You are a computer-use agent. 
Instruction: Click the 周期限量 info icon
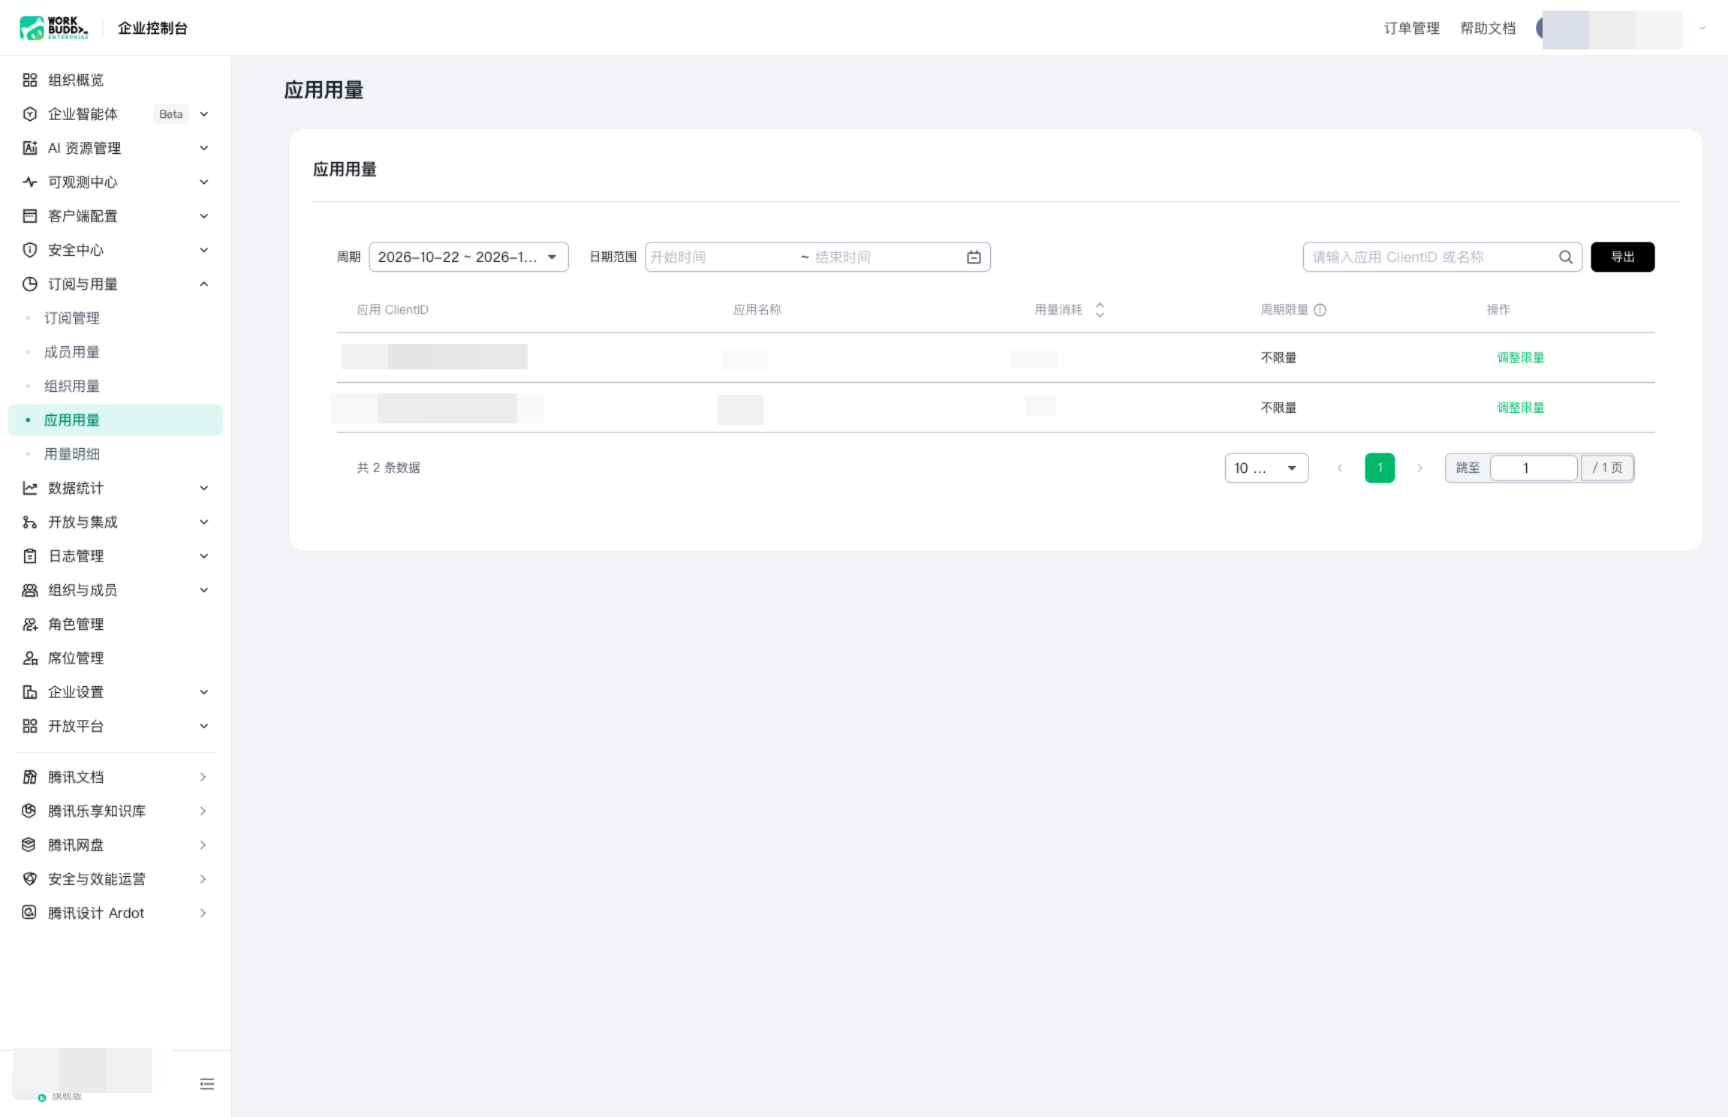[1320, 310]
